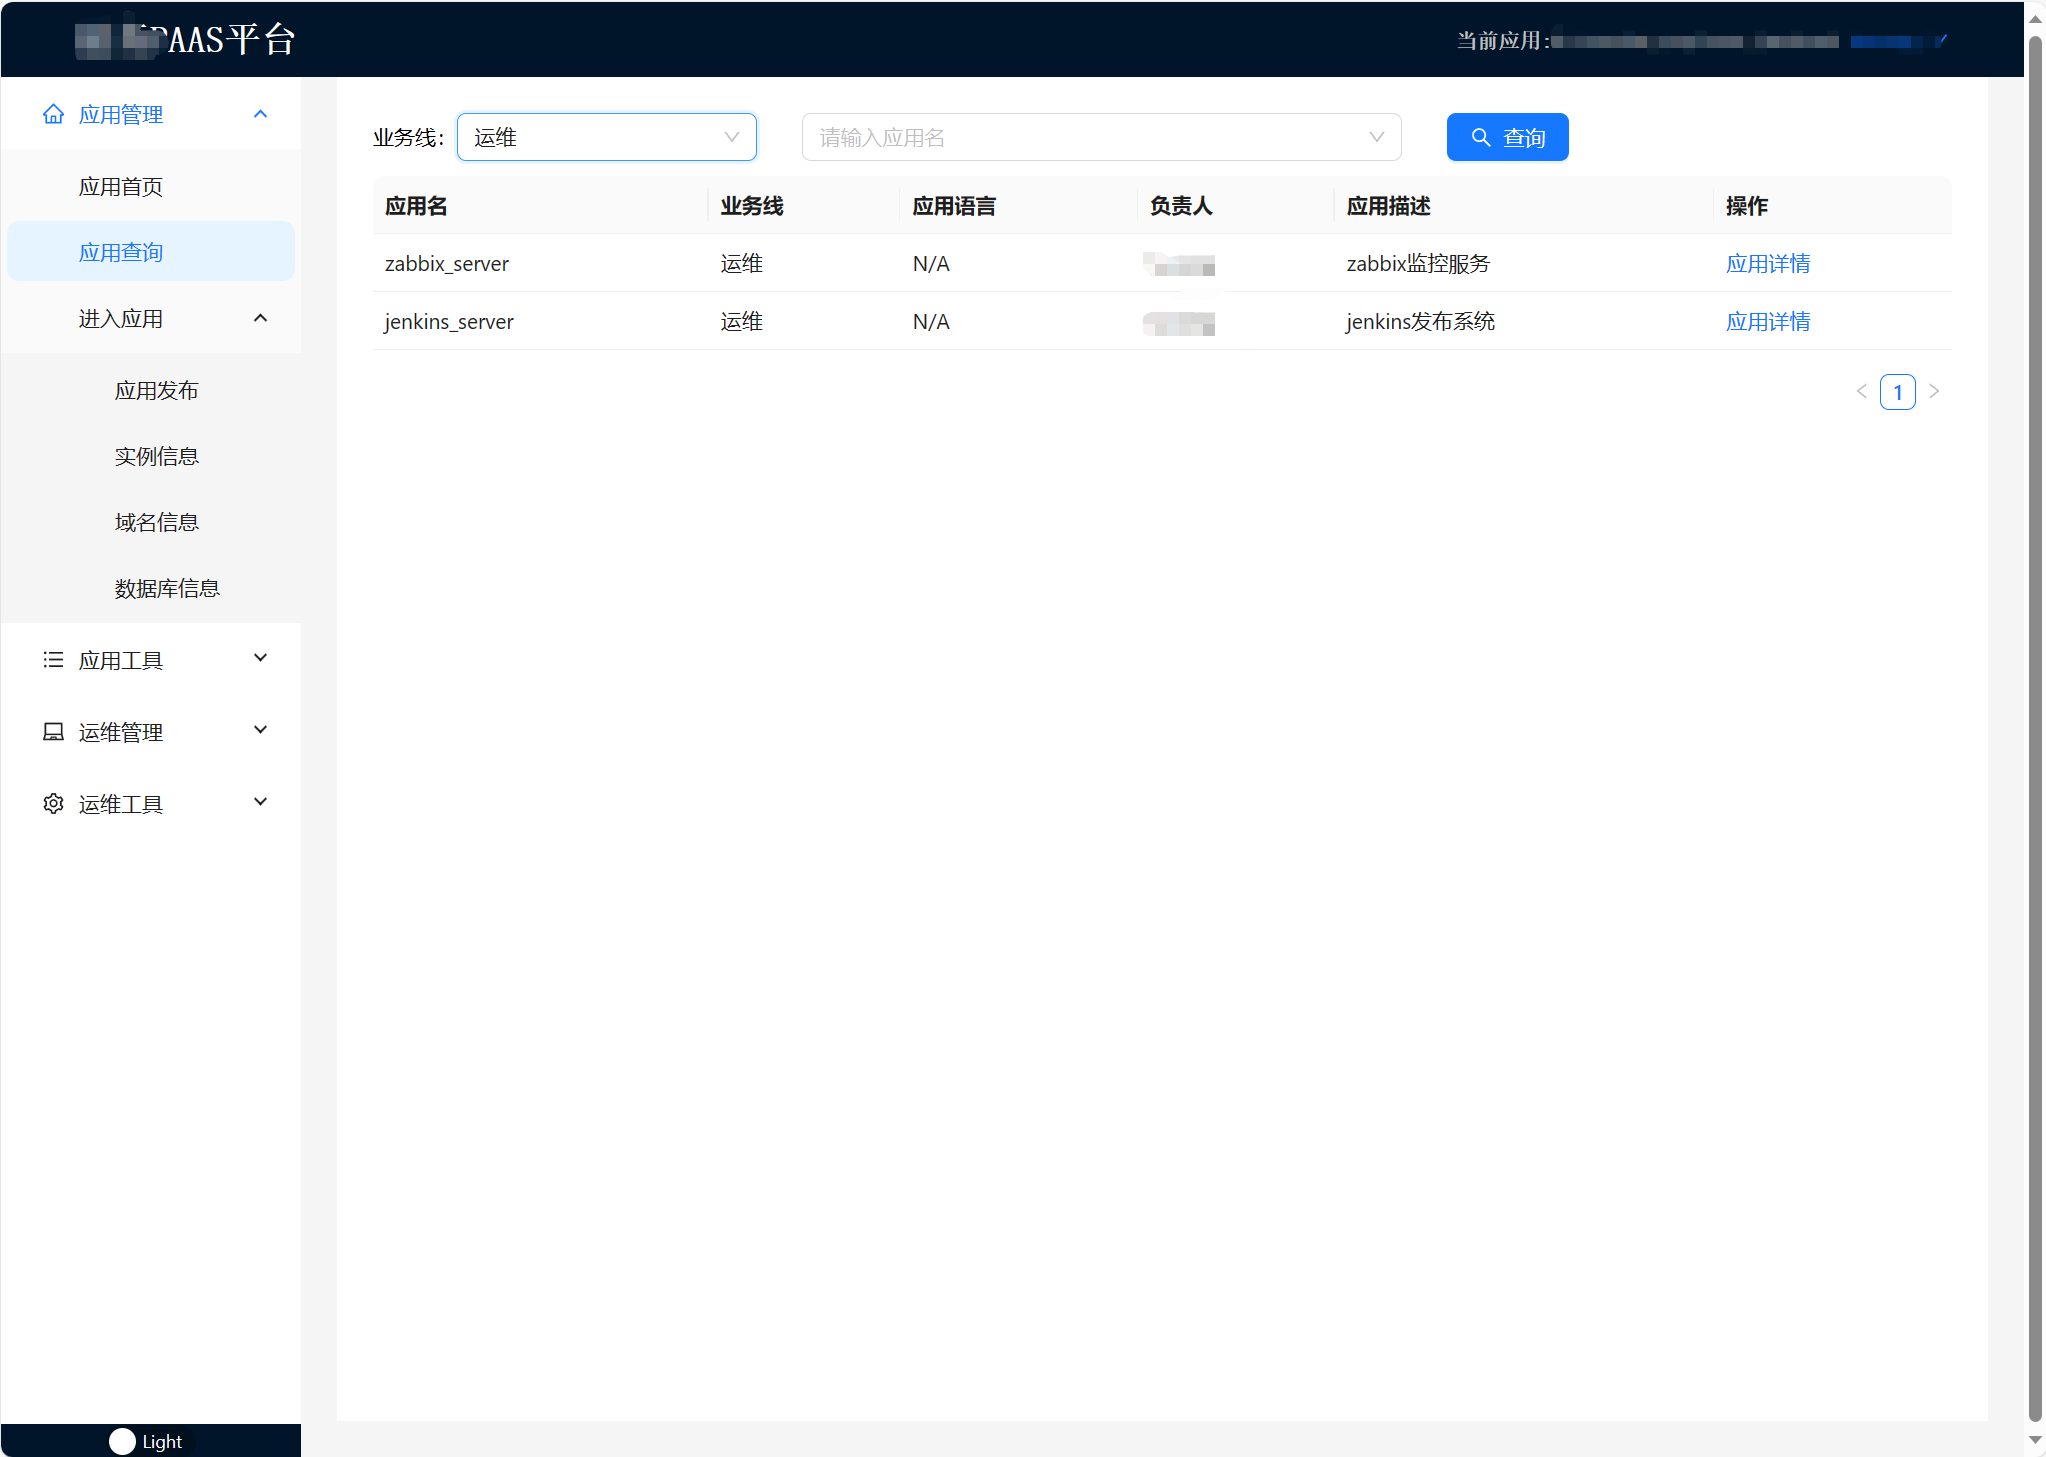Open 数据库信息 menu item
Screen dimensions: 2046x1457
(x=151, y=589)
